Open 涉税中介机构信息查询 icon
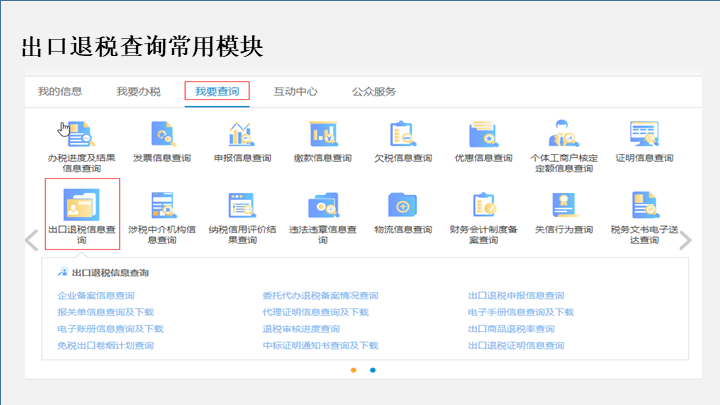Image resolution: width=720 pixels, height=405 pixels. pyautogui.click(x=163, y=205)
